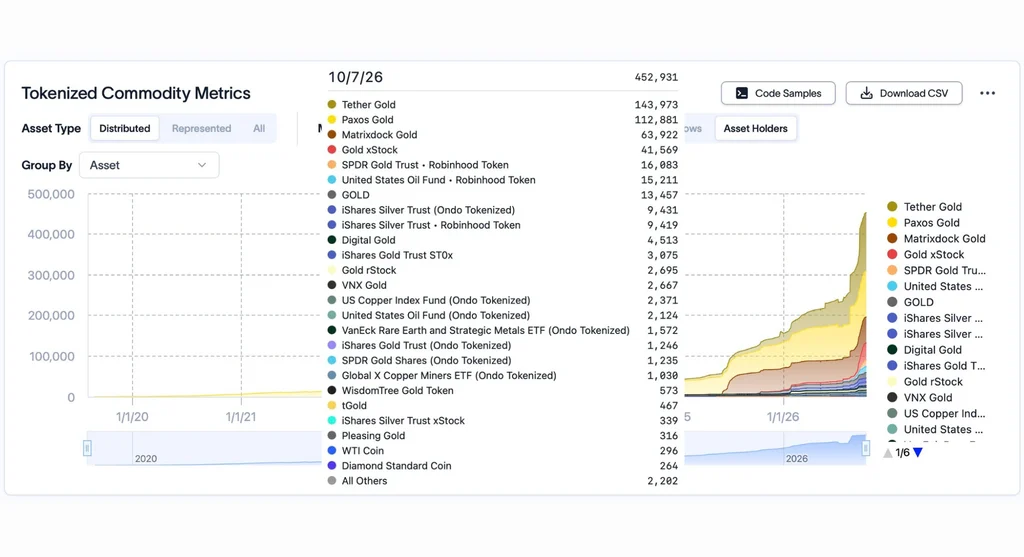Viewport: 1024px width, 557px height.
Task: Click Diamond Standard Coin row
Action: (x=502, y=465)
